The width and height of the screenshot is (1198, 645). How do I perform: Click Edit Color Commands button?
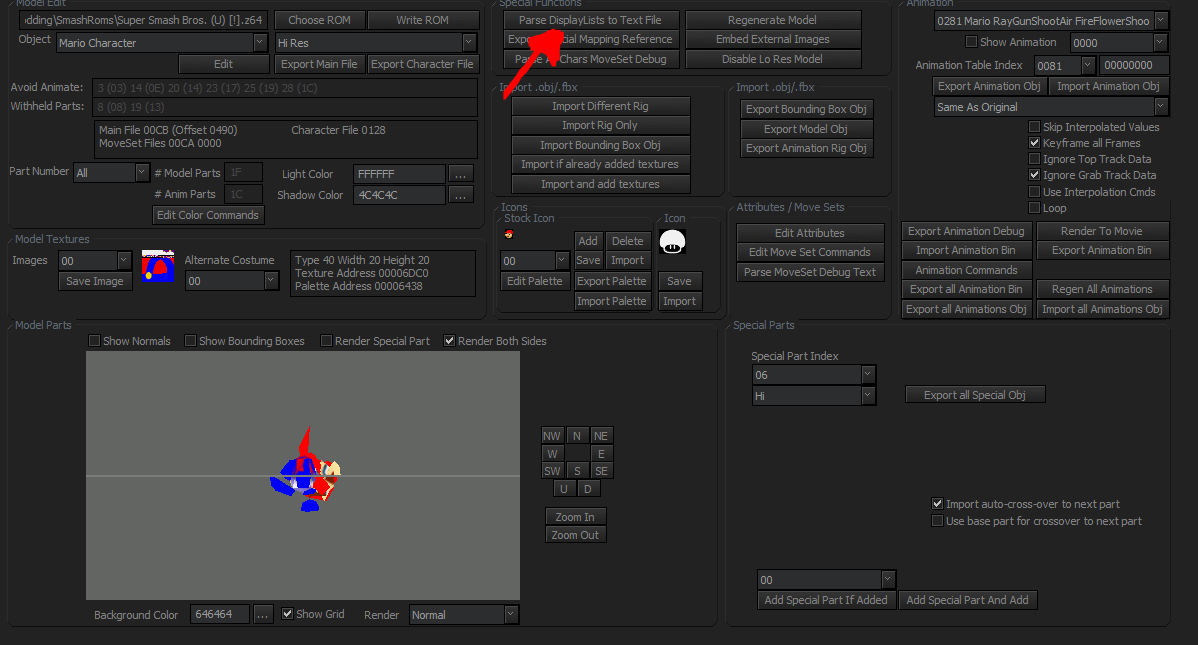208,215
